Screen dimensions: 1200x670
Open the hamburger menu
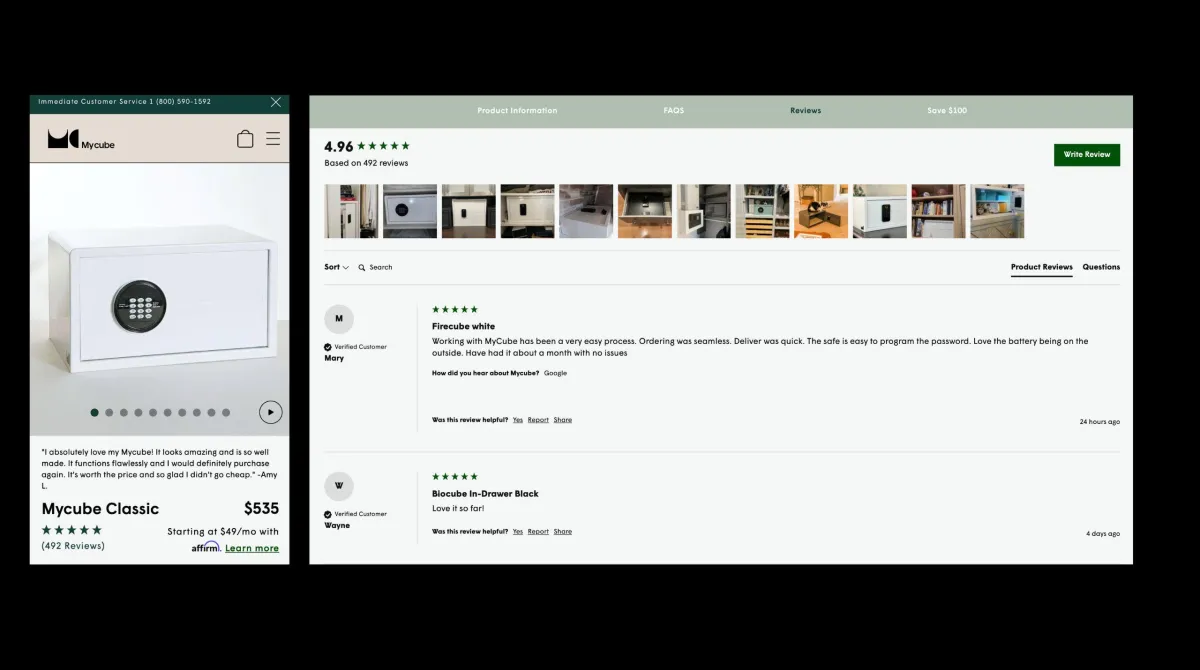[273, 139]
